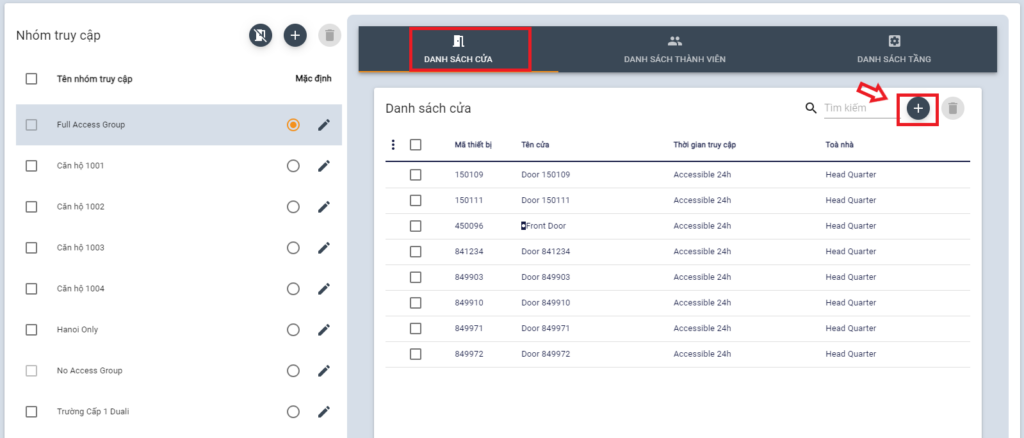Click the Tìm kiếm search field
Image resolution: width=1024 pixels, height=438 pixels.
tap(858, 108)
